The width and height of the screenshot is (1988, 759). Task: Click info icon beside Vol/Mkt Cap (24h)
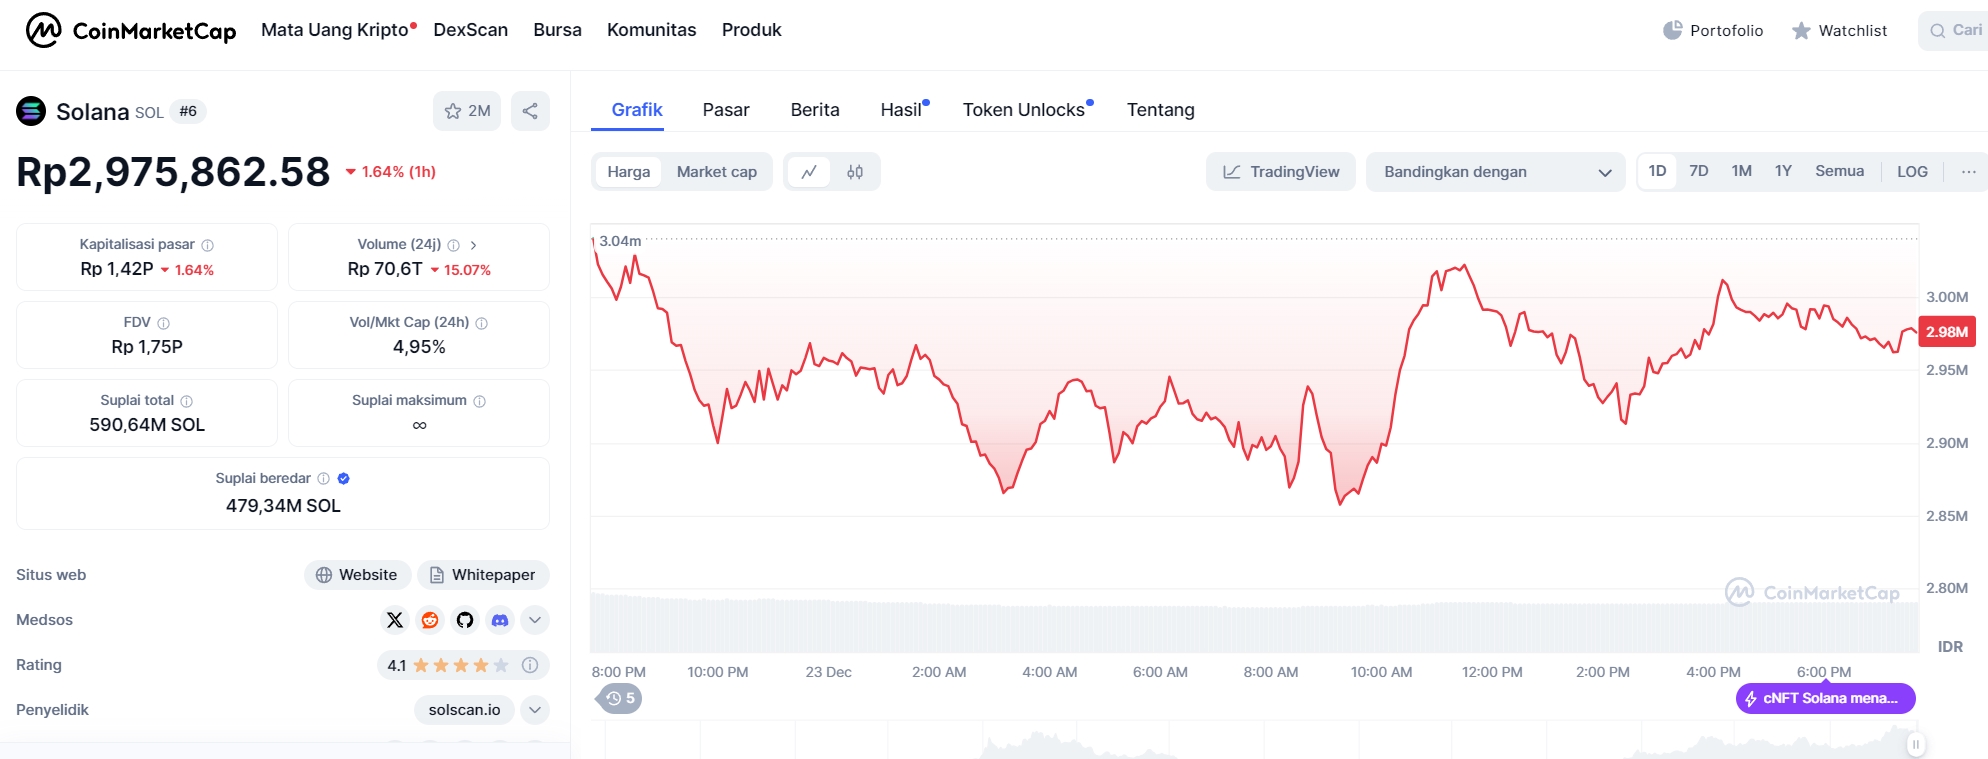pos(482,323)
